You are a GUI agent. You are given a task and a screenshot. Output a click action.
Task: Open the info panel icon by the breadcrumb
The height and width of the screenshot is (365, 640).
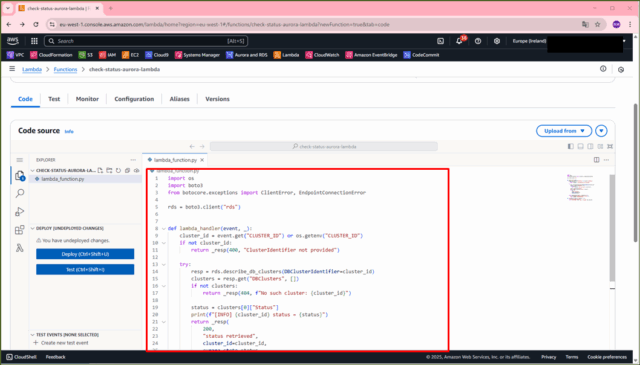coord(603,69)
